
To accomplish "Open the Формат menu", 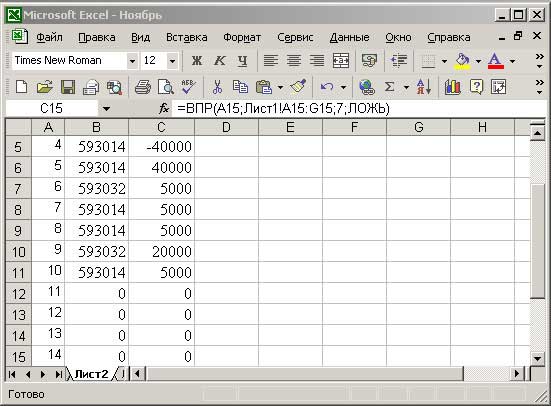I will tap(242, 37).
